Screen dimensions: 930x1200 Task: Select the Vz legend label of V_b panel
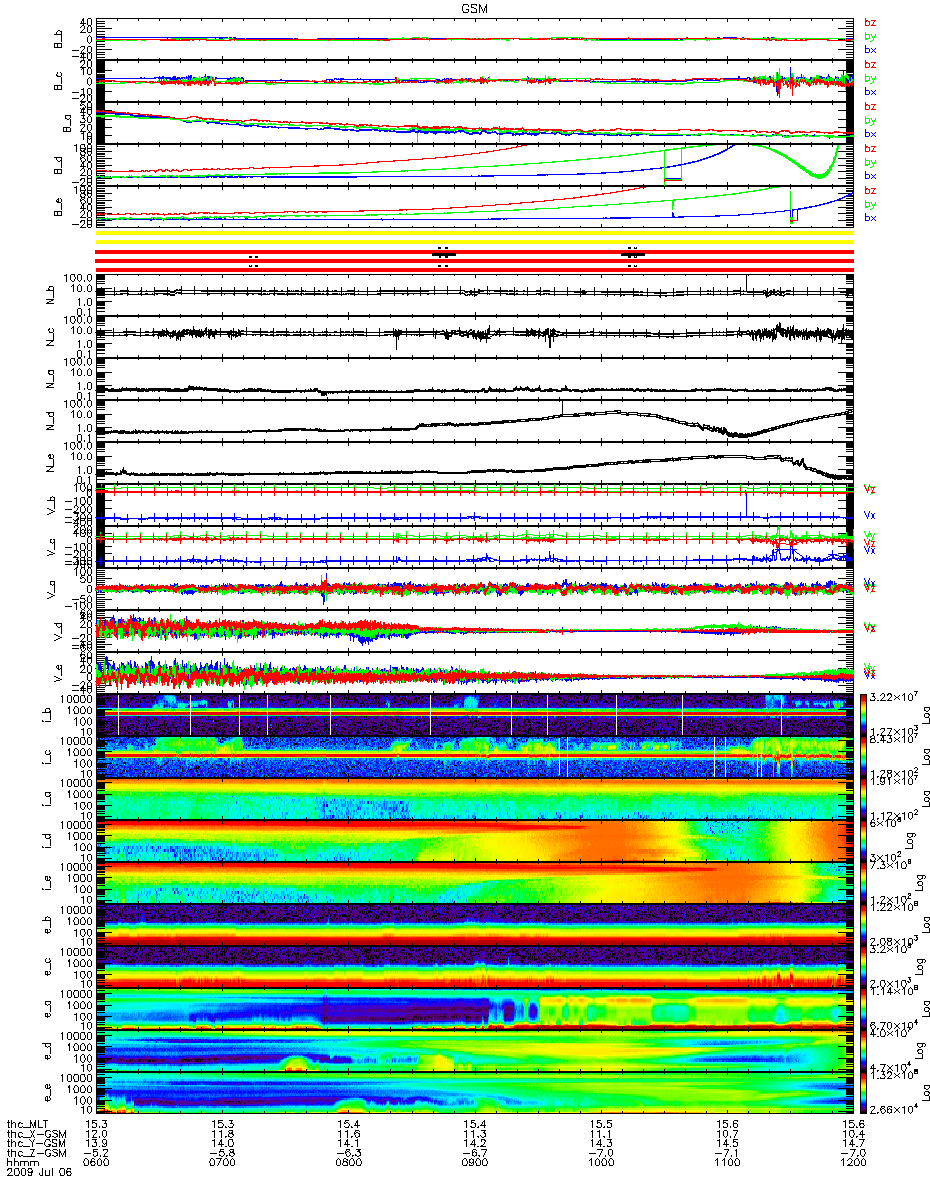tap(869, 488)
